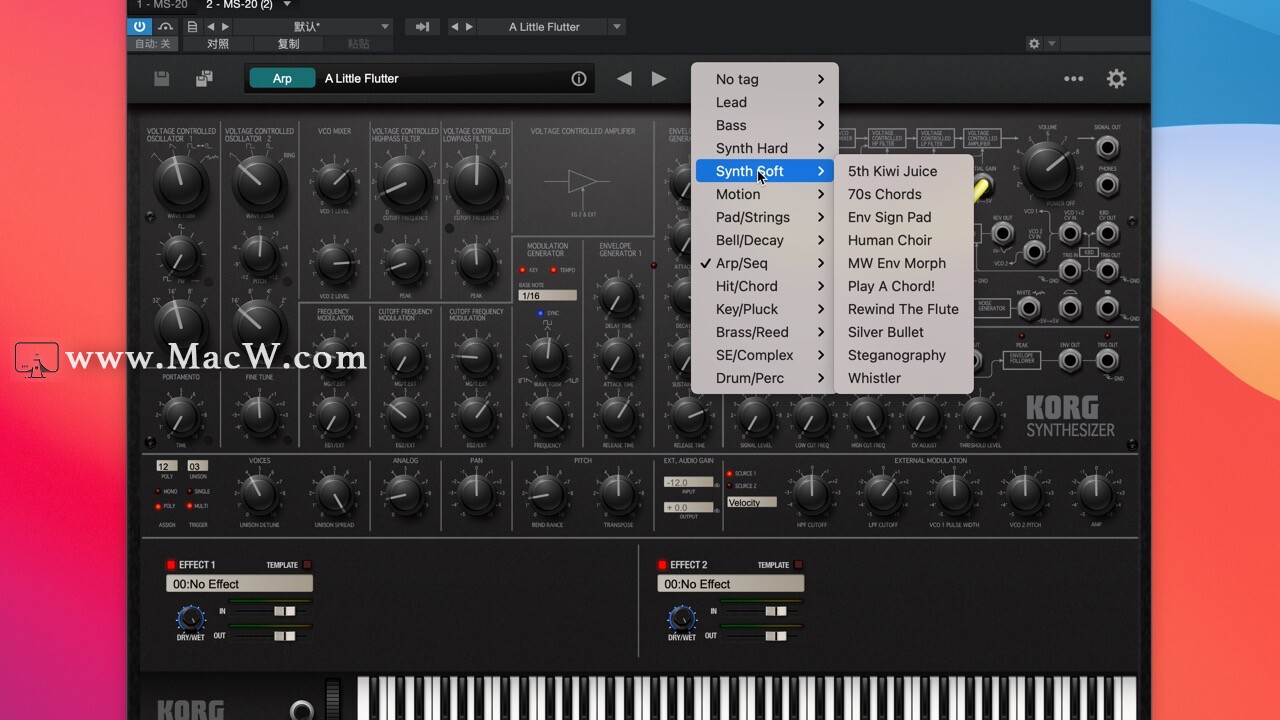This screenshot has height=720, width=1280.
Task: Click the 自动: 关 automation button
Action: click(x=153, y=44)
